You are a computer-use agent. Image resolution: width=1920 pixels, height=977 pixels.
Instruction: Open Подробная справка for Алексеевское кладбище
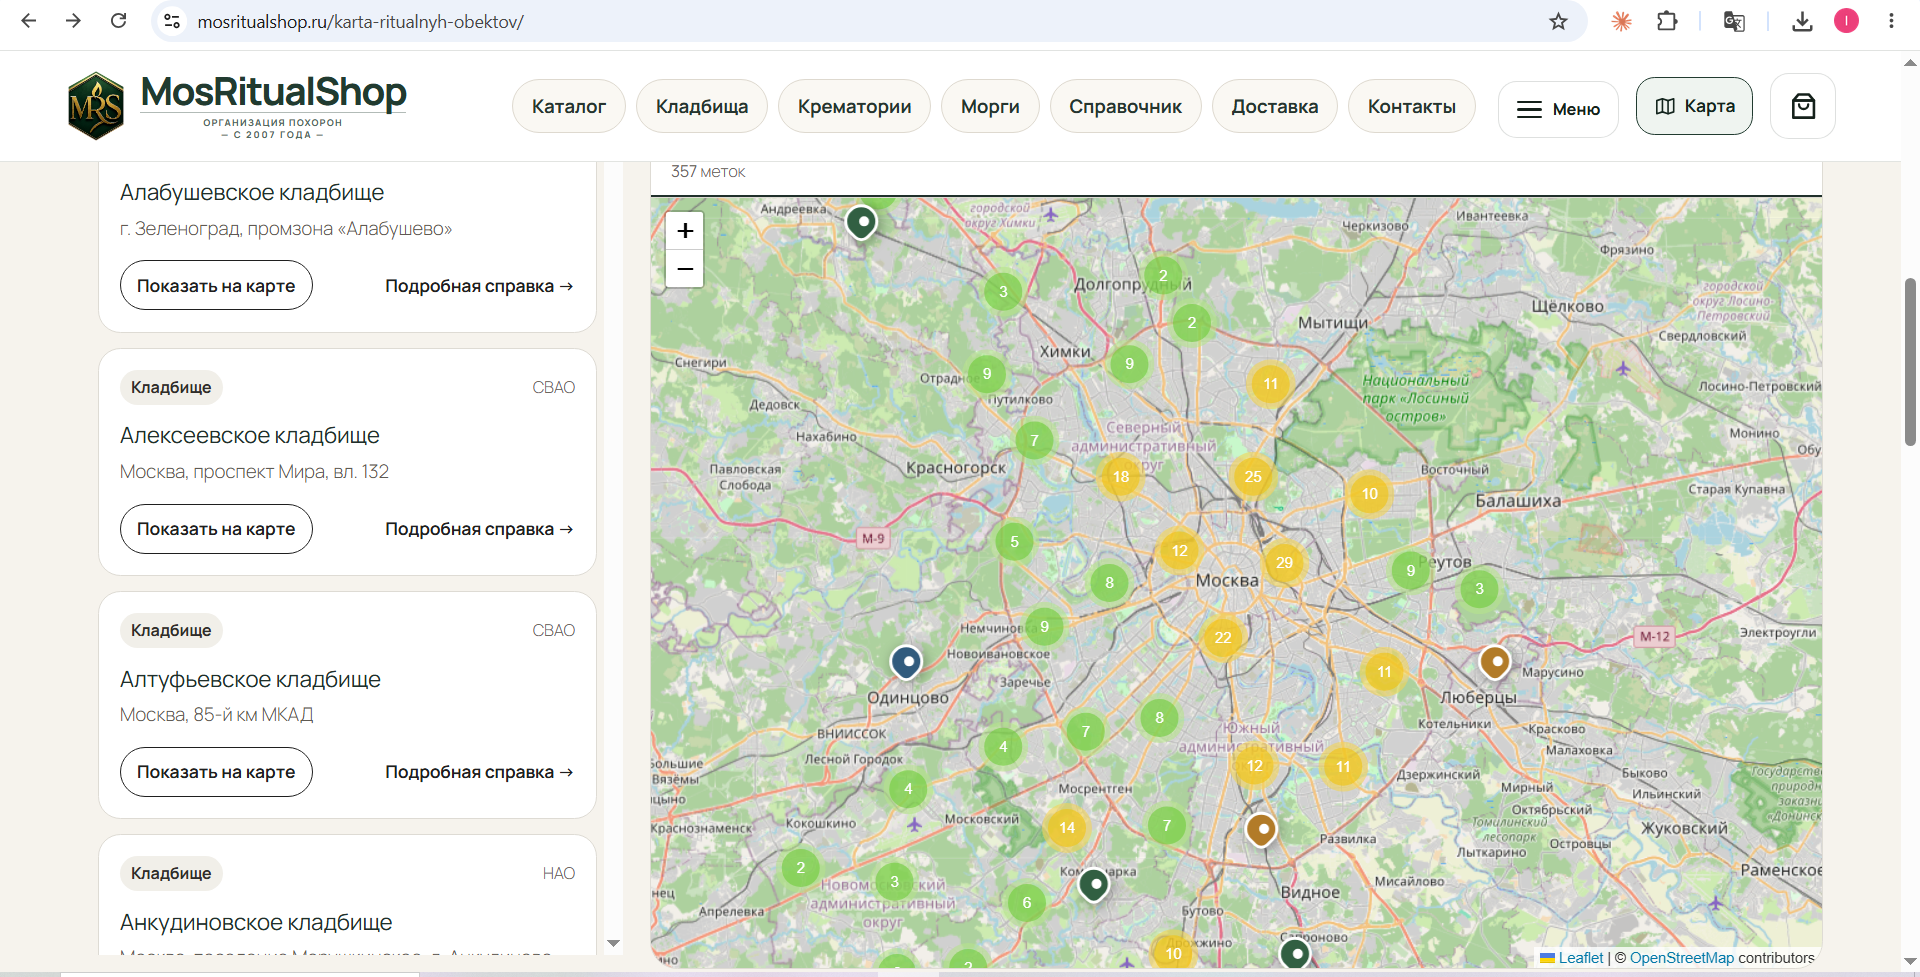pyautogui.click(x=479, y=529)
